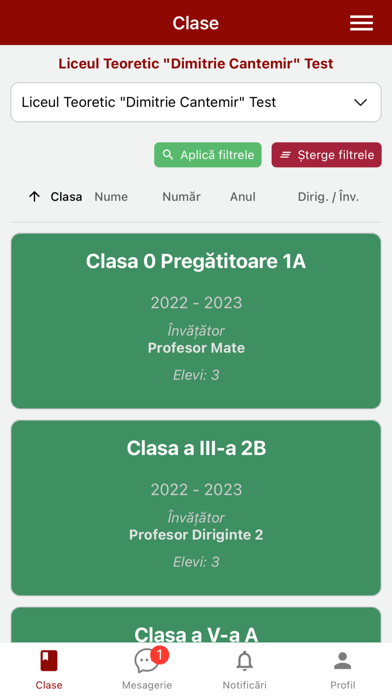Sort classes by Număr column
The height and width of the screenshot is (696, 392).
pyautogui.click(x=181, y=197)
